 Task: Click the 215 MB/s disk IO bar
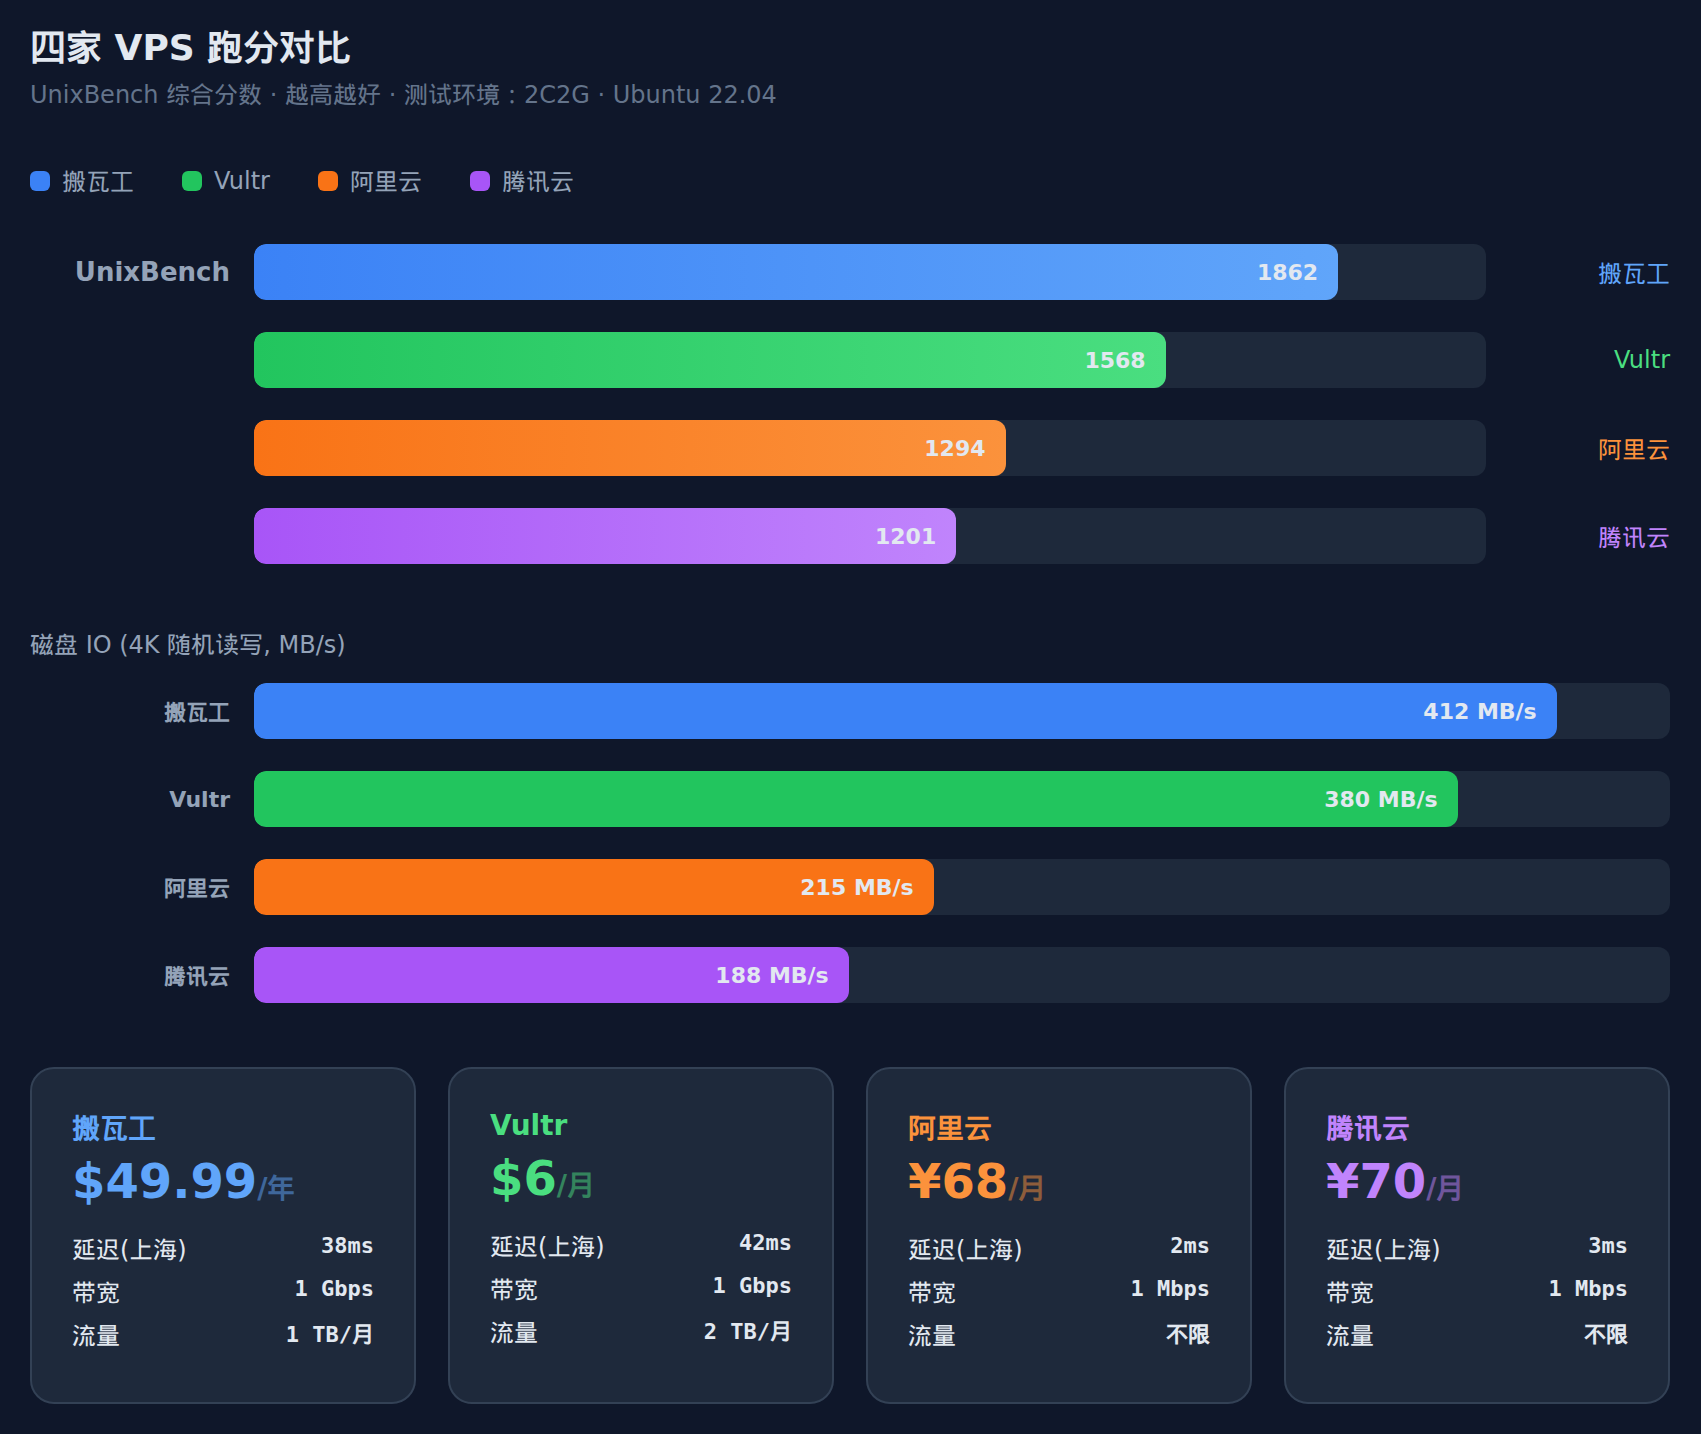click(594, 887)
